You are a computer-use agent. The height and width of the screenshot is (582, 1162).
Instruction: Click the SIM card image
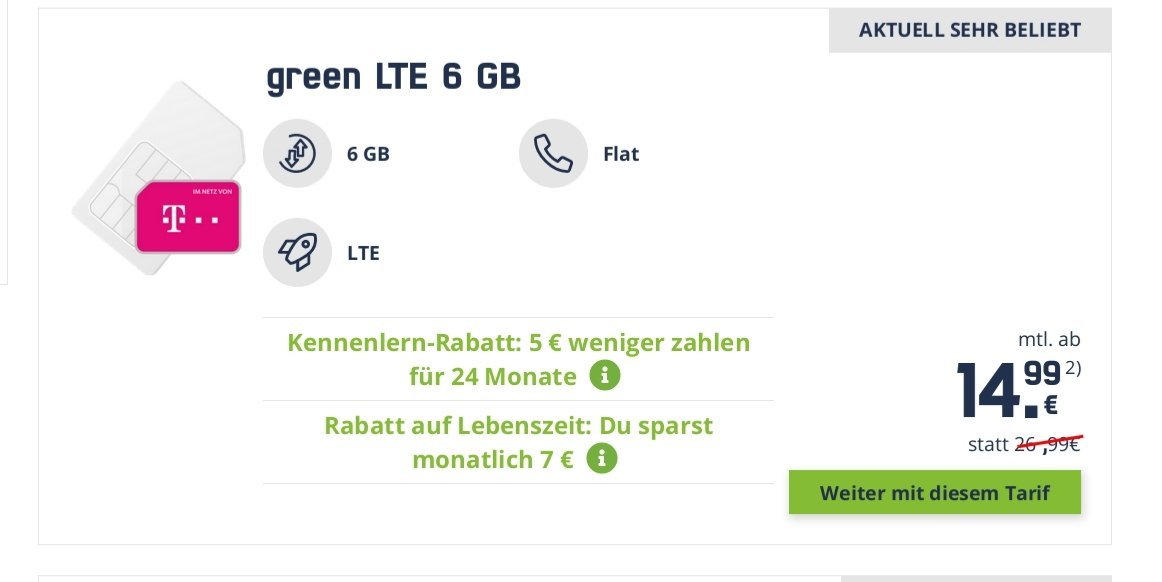coord(158,178)
